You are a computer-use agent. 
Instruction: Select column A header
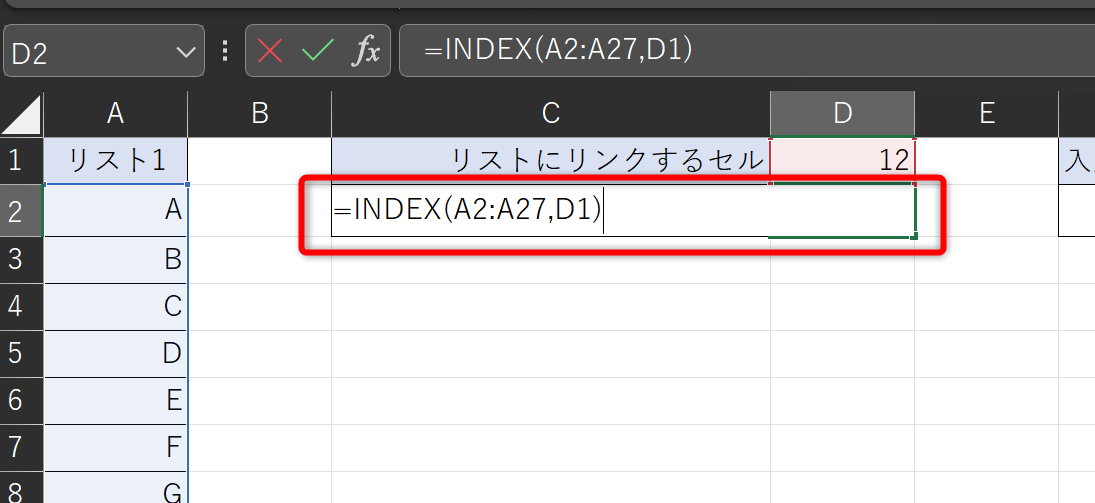115,114
